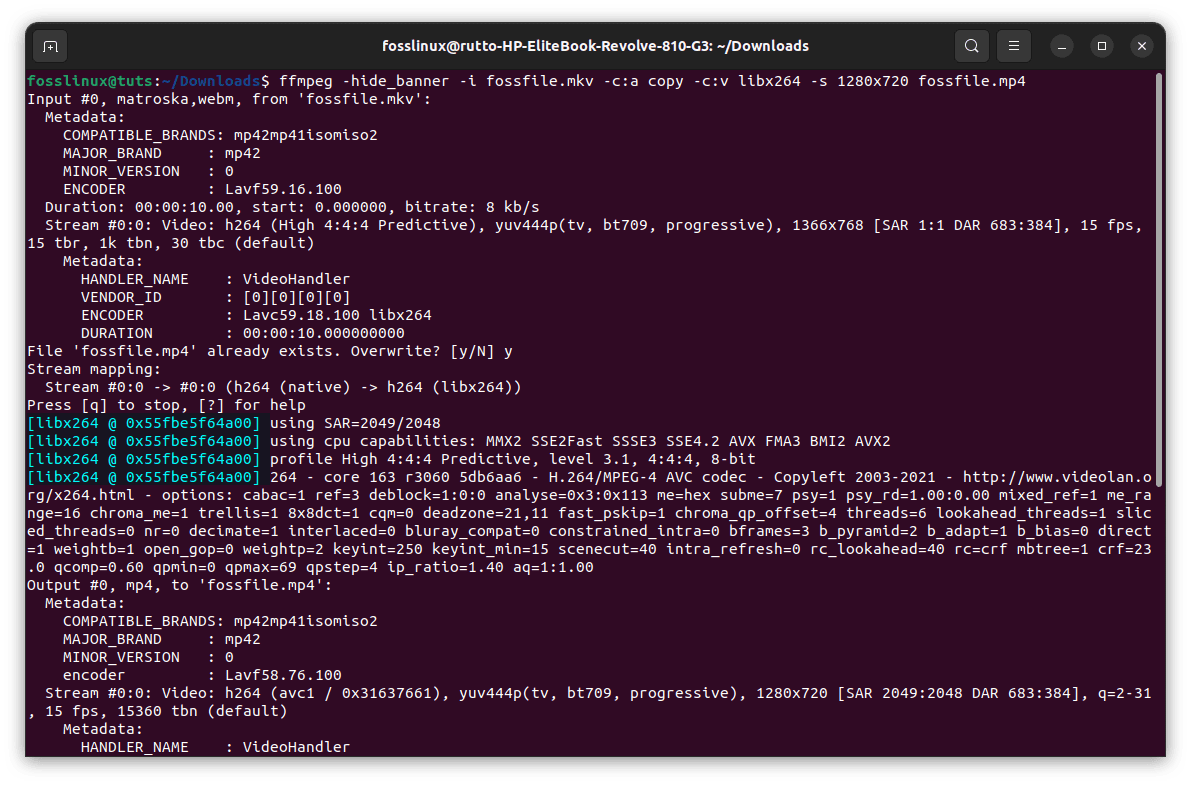Viewport: 1191px width, 785px height.
Task: Click the 1366x768 resolution text
Action: click(x=828, y=226)
